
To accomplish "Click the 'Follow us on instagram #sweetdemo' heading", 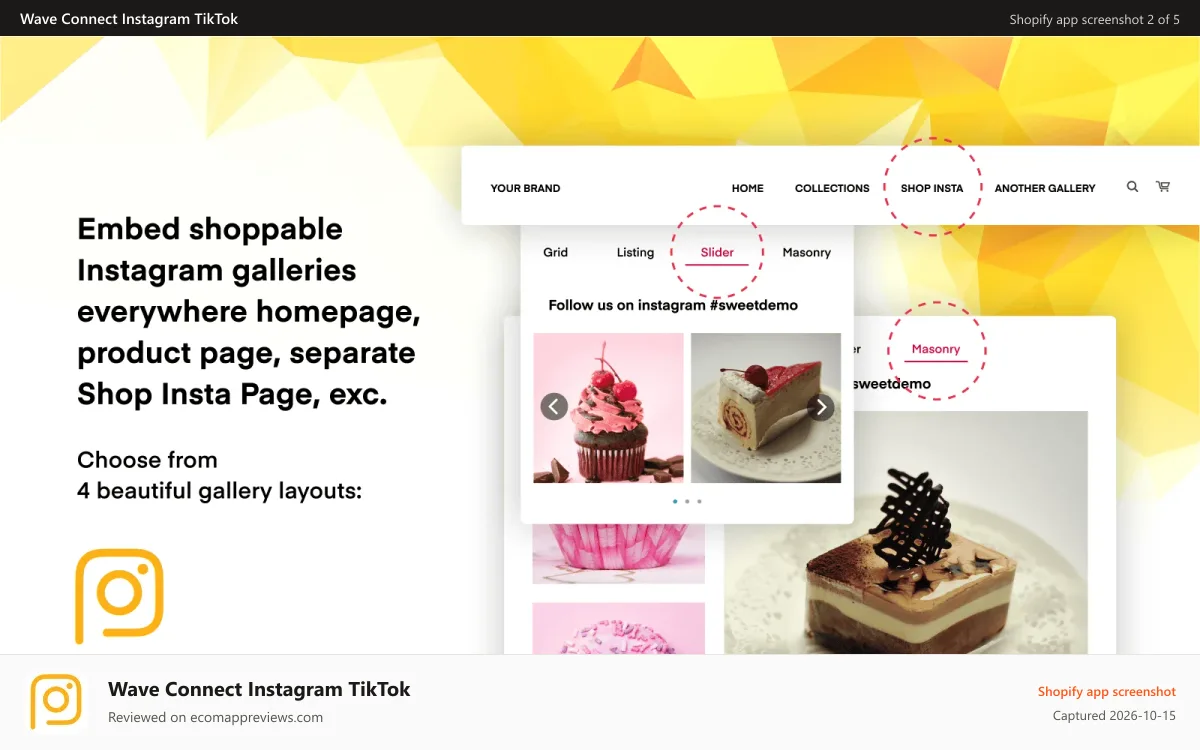I will click(x=673, y=305).
